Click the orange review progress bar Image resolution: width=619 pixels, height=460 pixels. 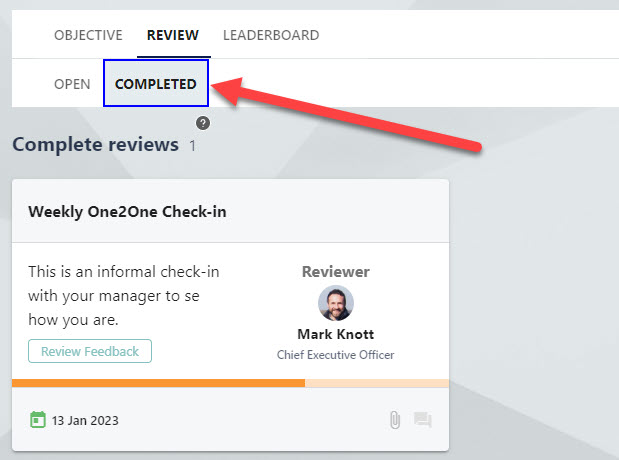coord(231,383)
